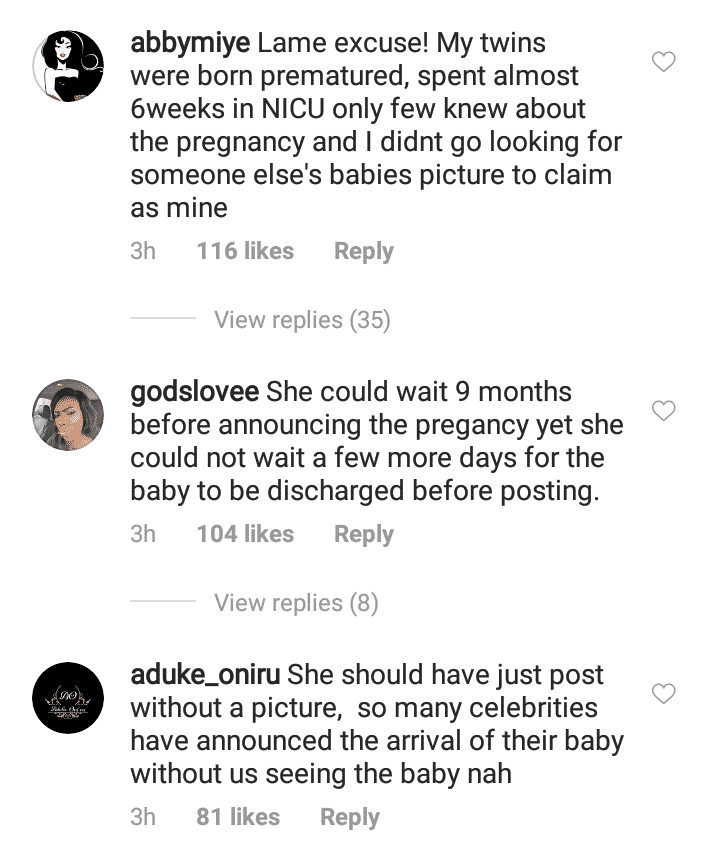Tap the 3h timestamp under aduke_oniru's comment
720x849 pixels.
click(x=143, y=817)
